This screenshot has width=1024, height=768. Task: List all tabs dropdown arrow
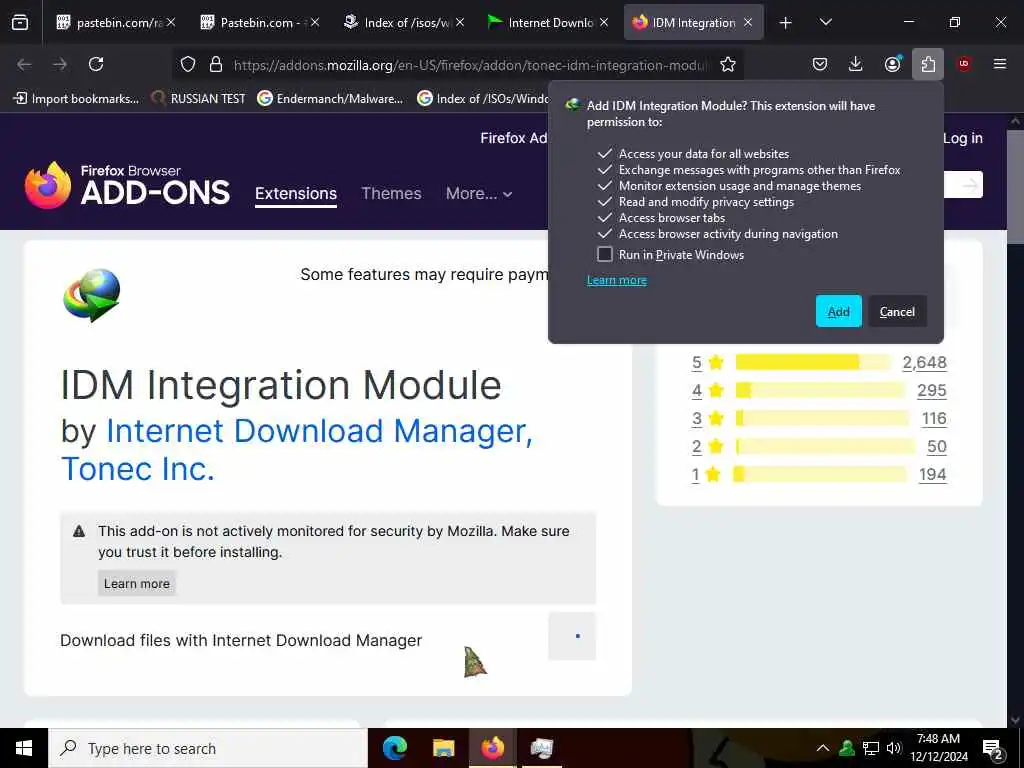point(825,22)
